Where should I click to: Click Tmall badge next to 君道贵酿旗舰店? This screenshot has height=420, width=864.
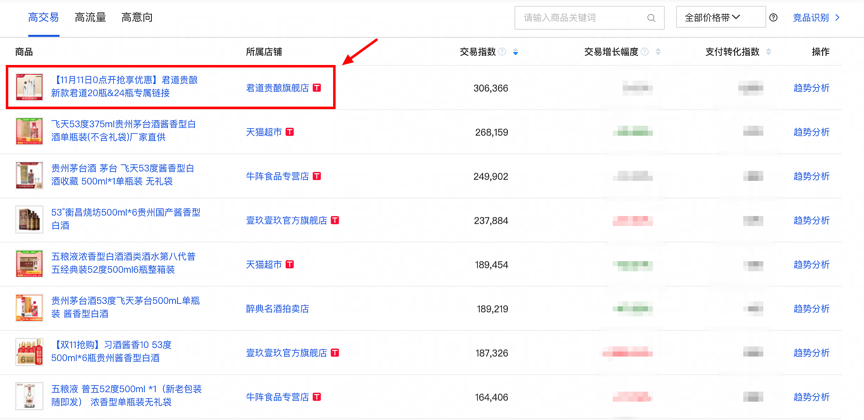pyautogui.click(x=317, y=88)
